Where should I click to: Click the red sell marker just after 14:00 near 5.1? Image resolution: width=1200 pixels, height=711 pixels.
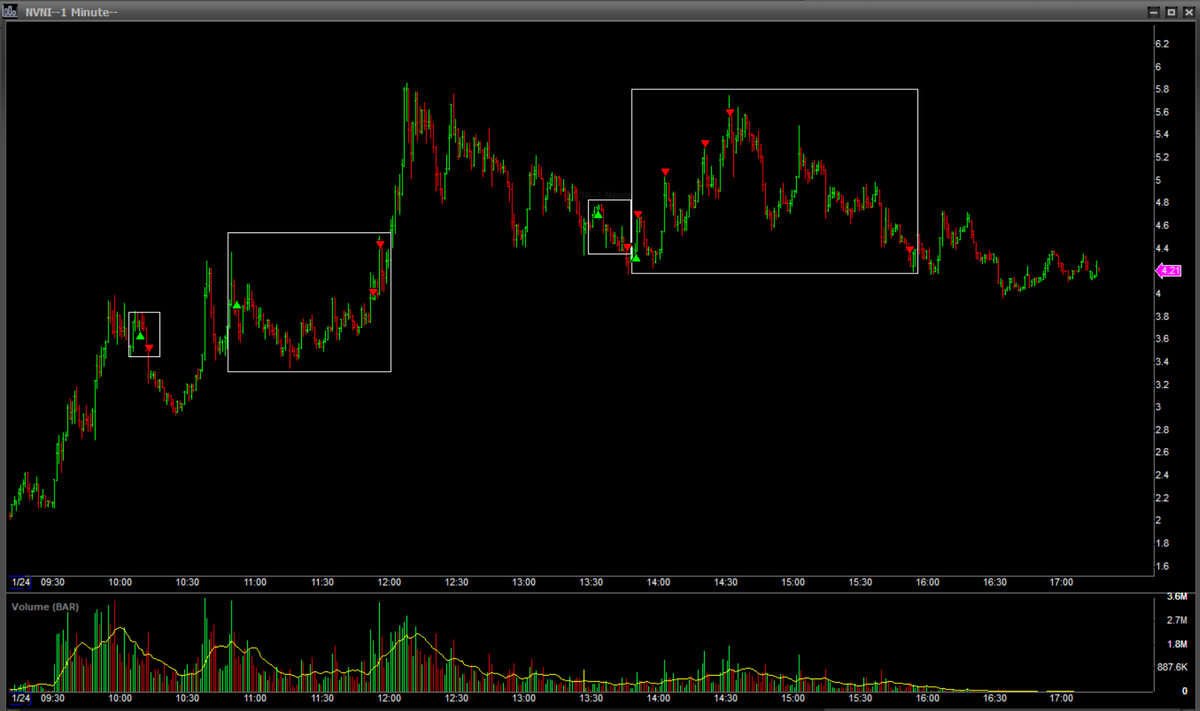[665, 172]
